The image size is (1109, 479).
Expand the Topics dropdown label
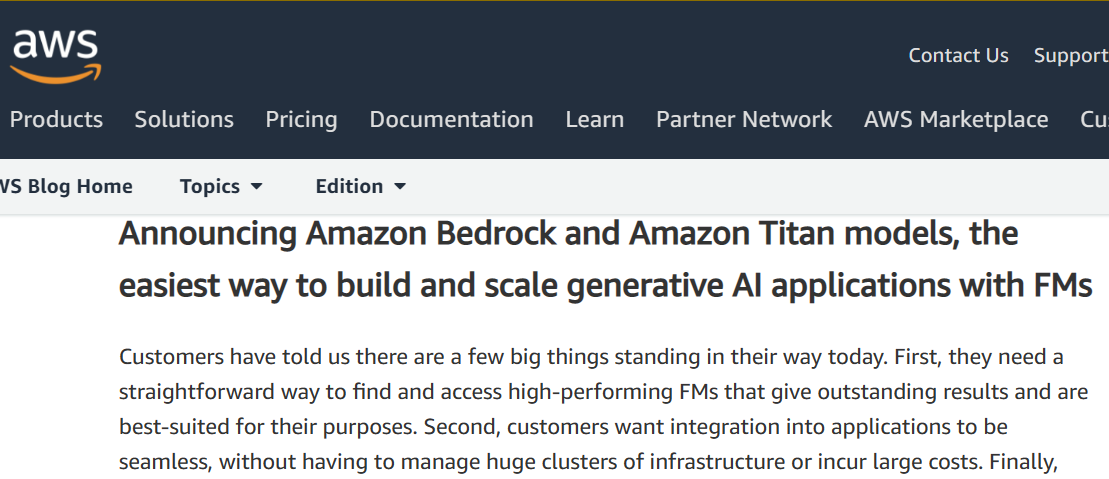pos(209,187)
